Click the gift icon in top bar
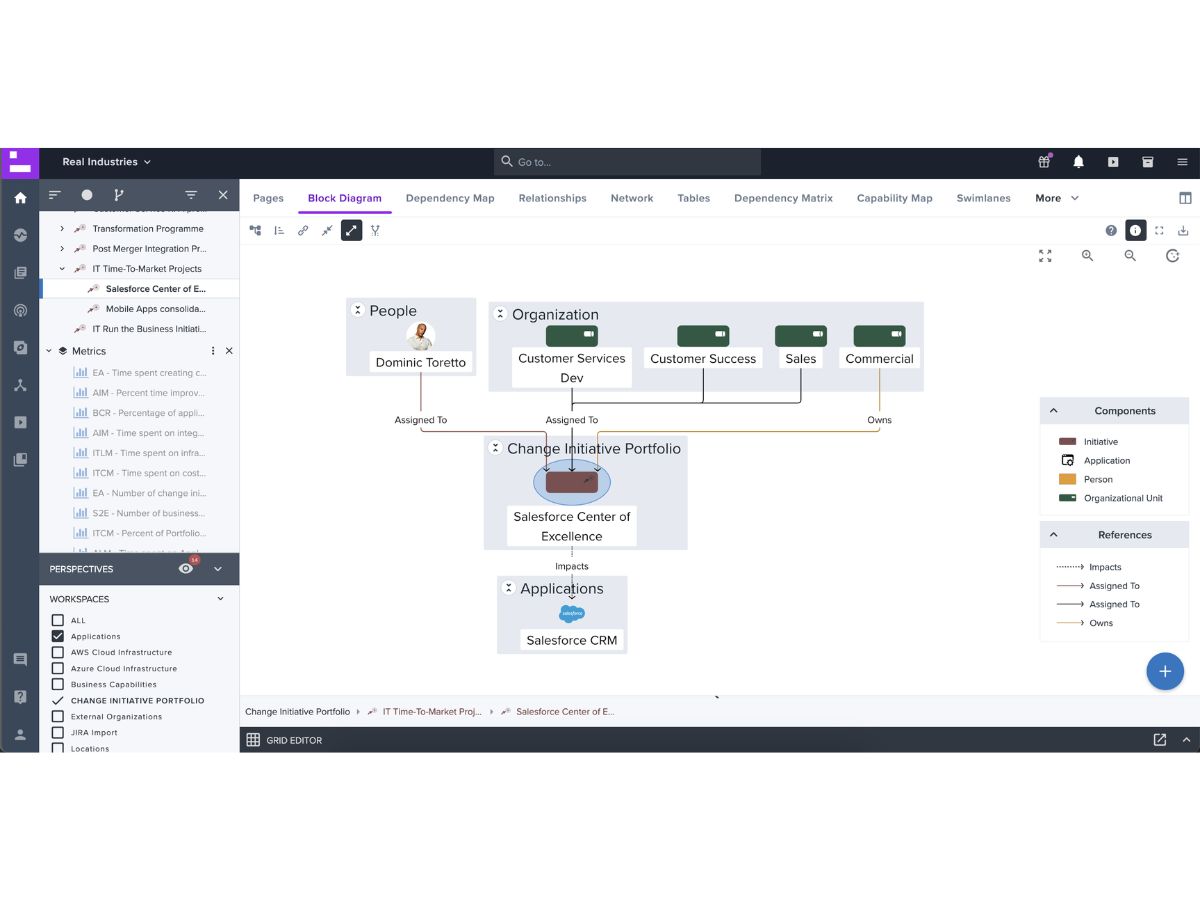 [x=1045, y=161]
